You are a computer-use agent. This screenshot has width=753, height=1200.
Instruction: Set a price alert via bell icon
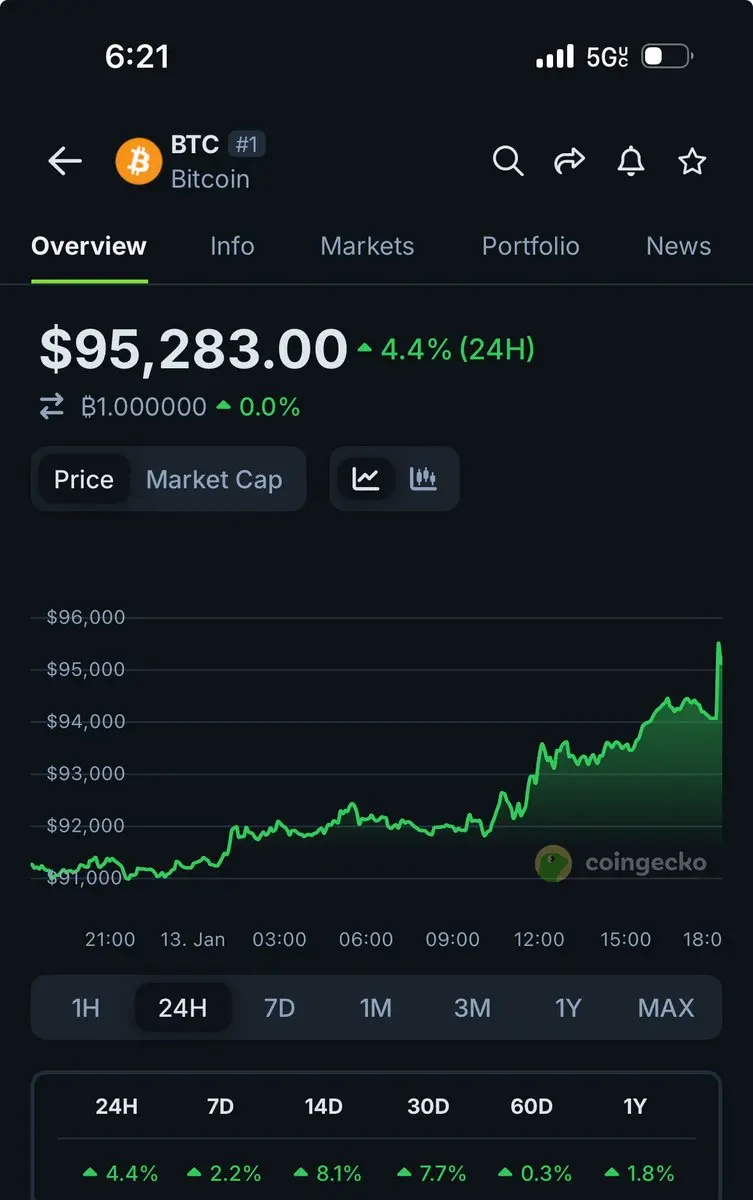[631, 161]
